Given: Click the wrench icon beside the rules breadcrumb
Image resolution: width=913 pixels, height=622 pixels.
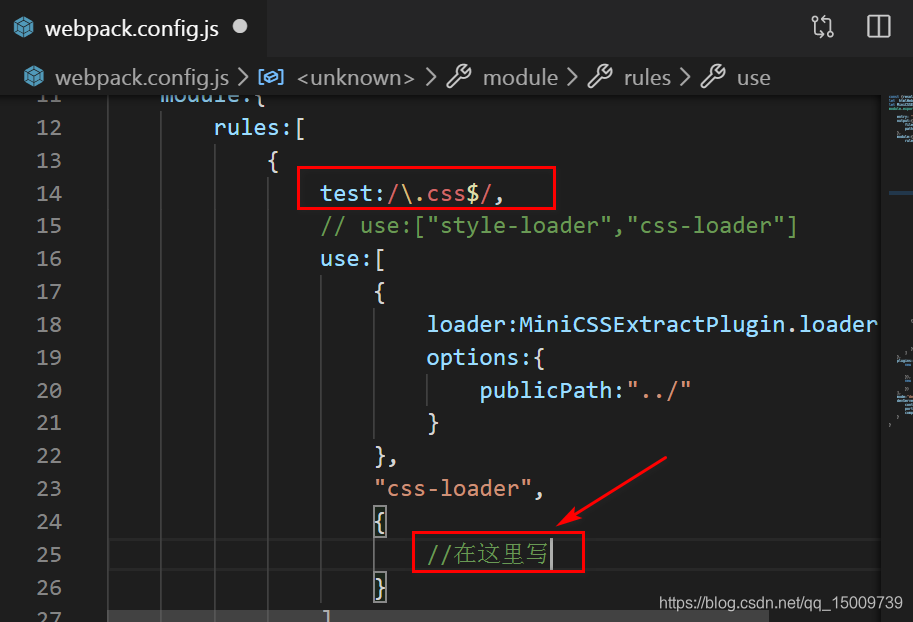Looking at the screenshot, I should [x=599, y=77].
